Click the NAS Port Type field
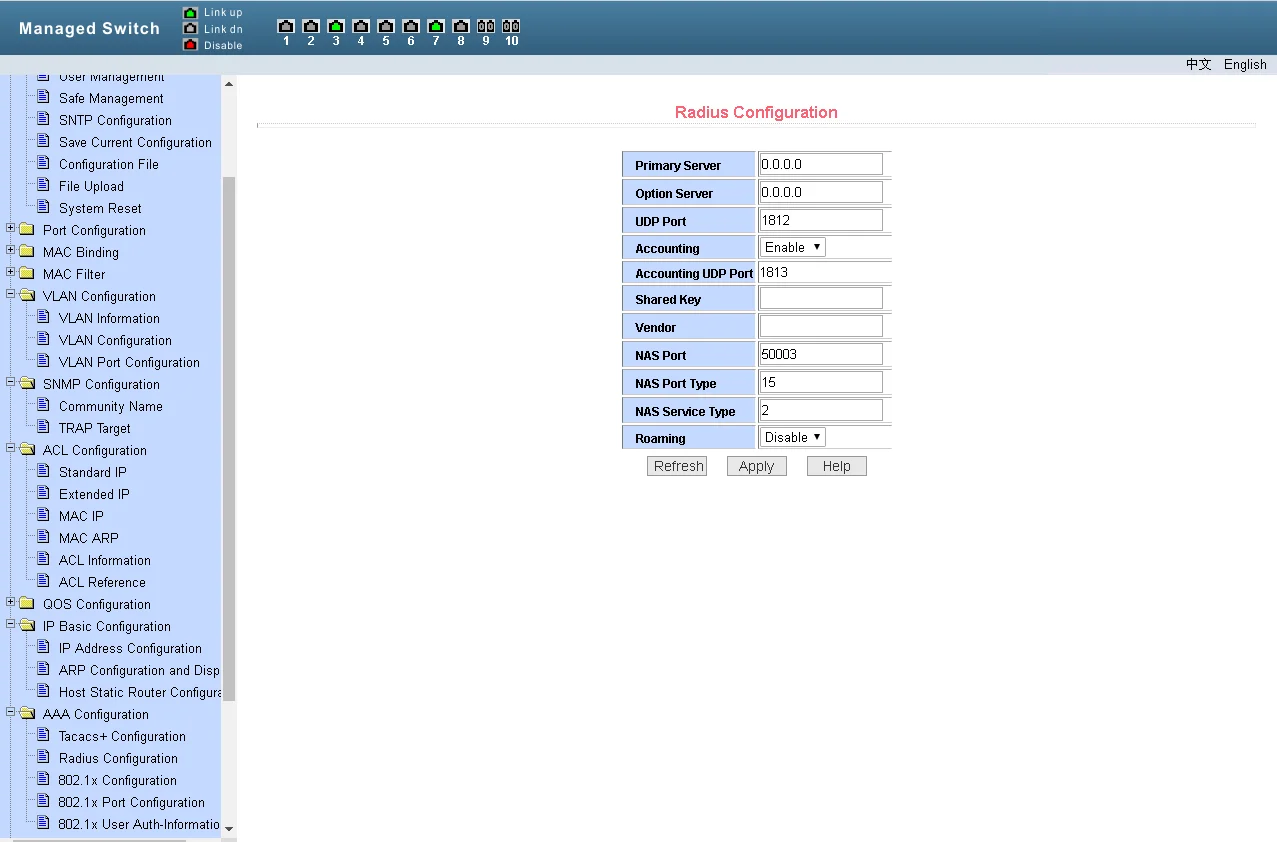Viewport: 1277px width, 842px height. [821, 382]
